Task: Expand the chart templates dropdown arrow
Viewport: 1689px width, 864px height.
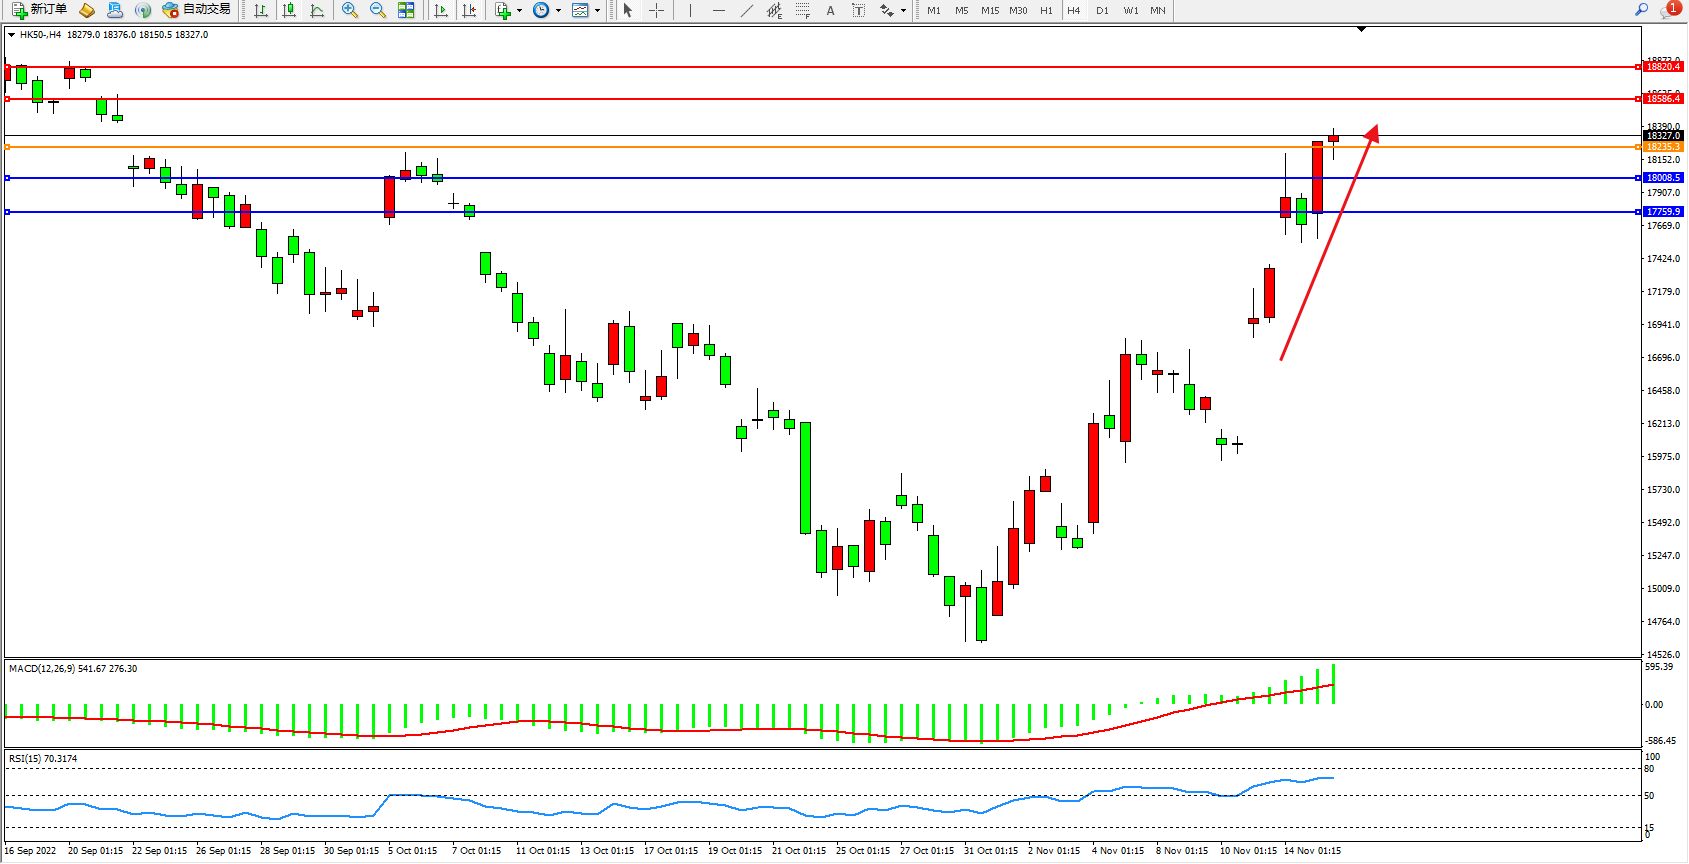Action: pyautogui.click(x=597, y=11)
